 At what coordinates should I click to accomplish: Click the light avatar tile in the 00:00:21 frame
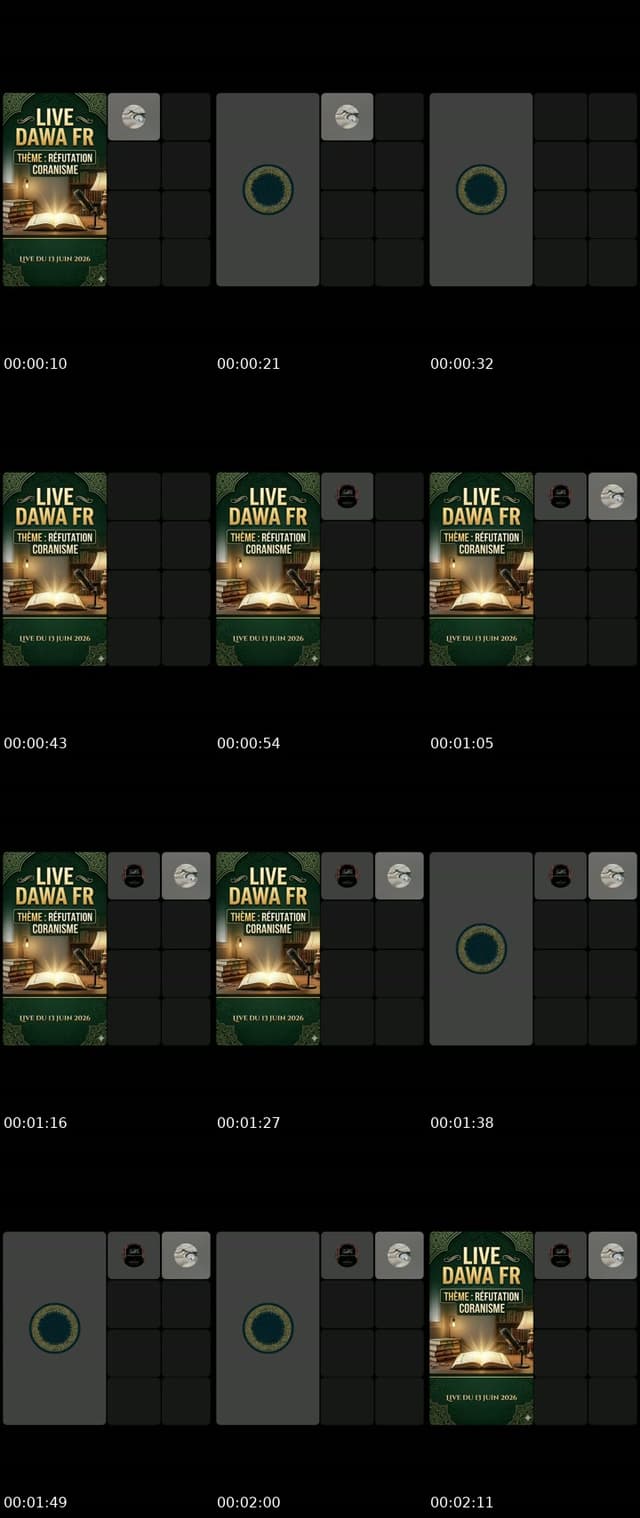click(347, 117)
